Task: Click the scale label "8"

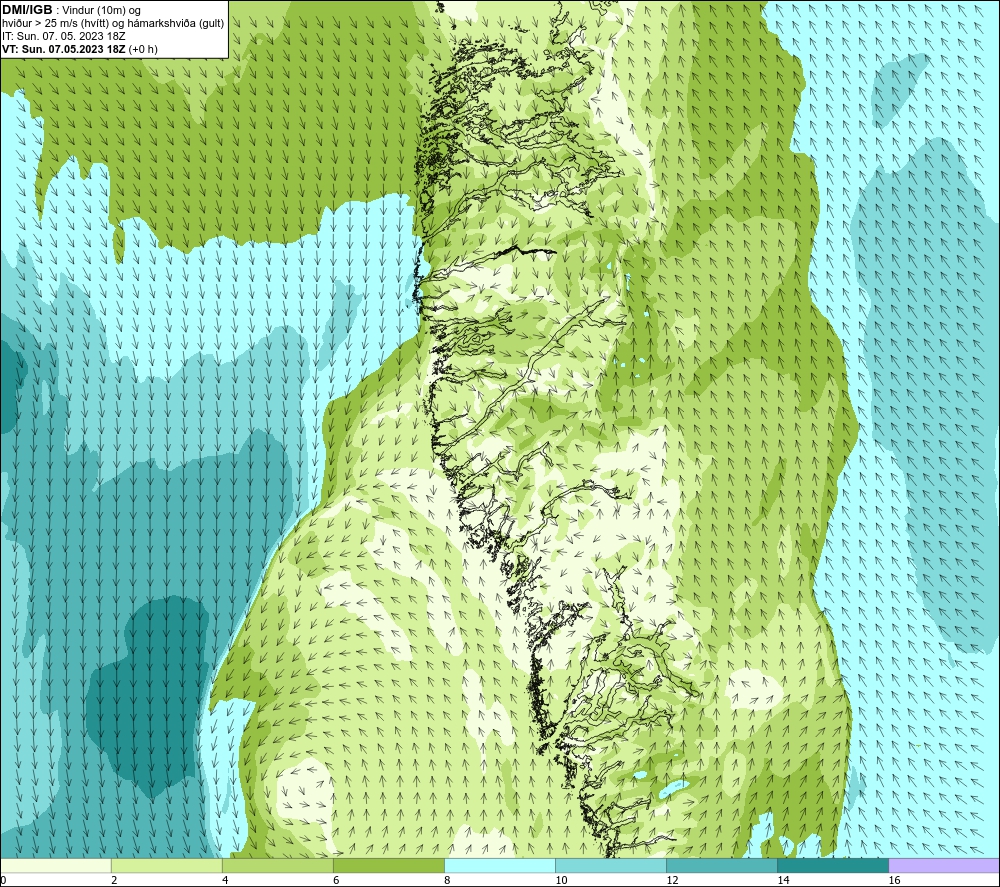Action: click(x=446, y=881)
